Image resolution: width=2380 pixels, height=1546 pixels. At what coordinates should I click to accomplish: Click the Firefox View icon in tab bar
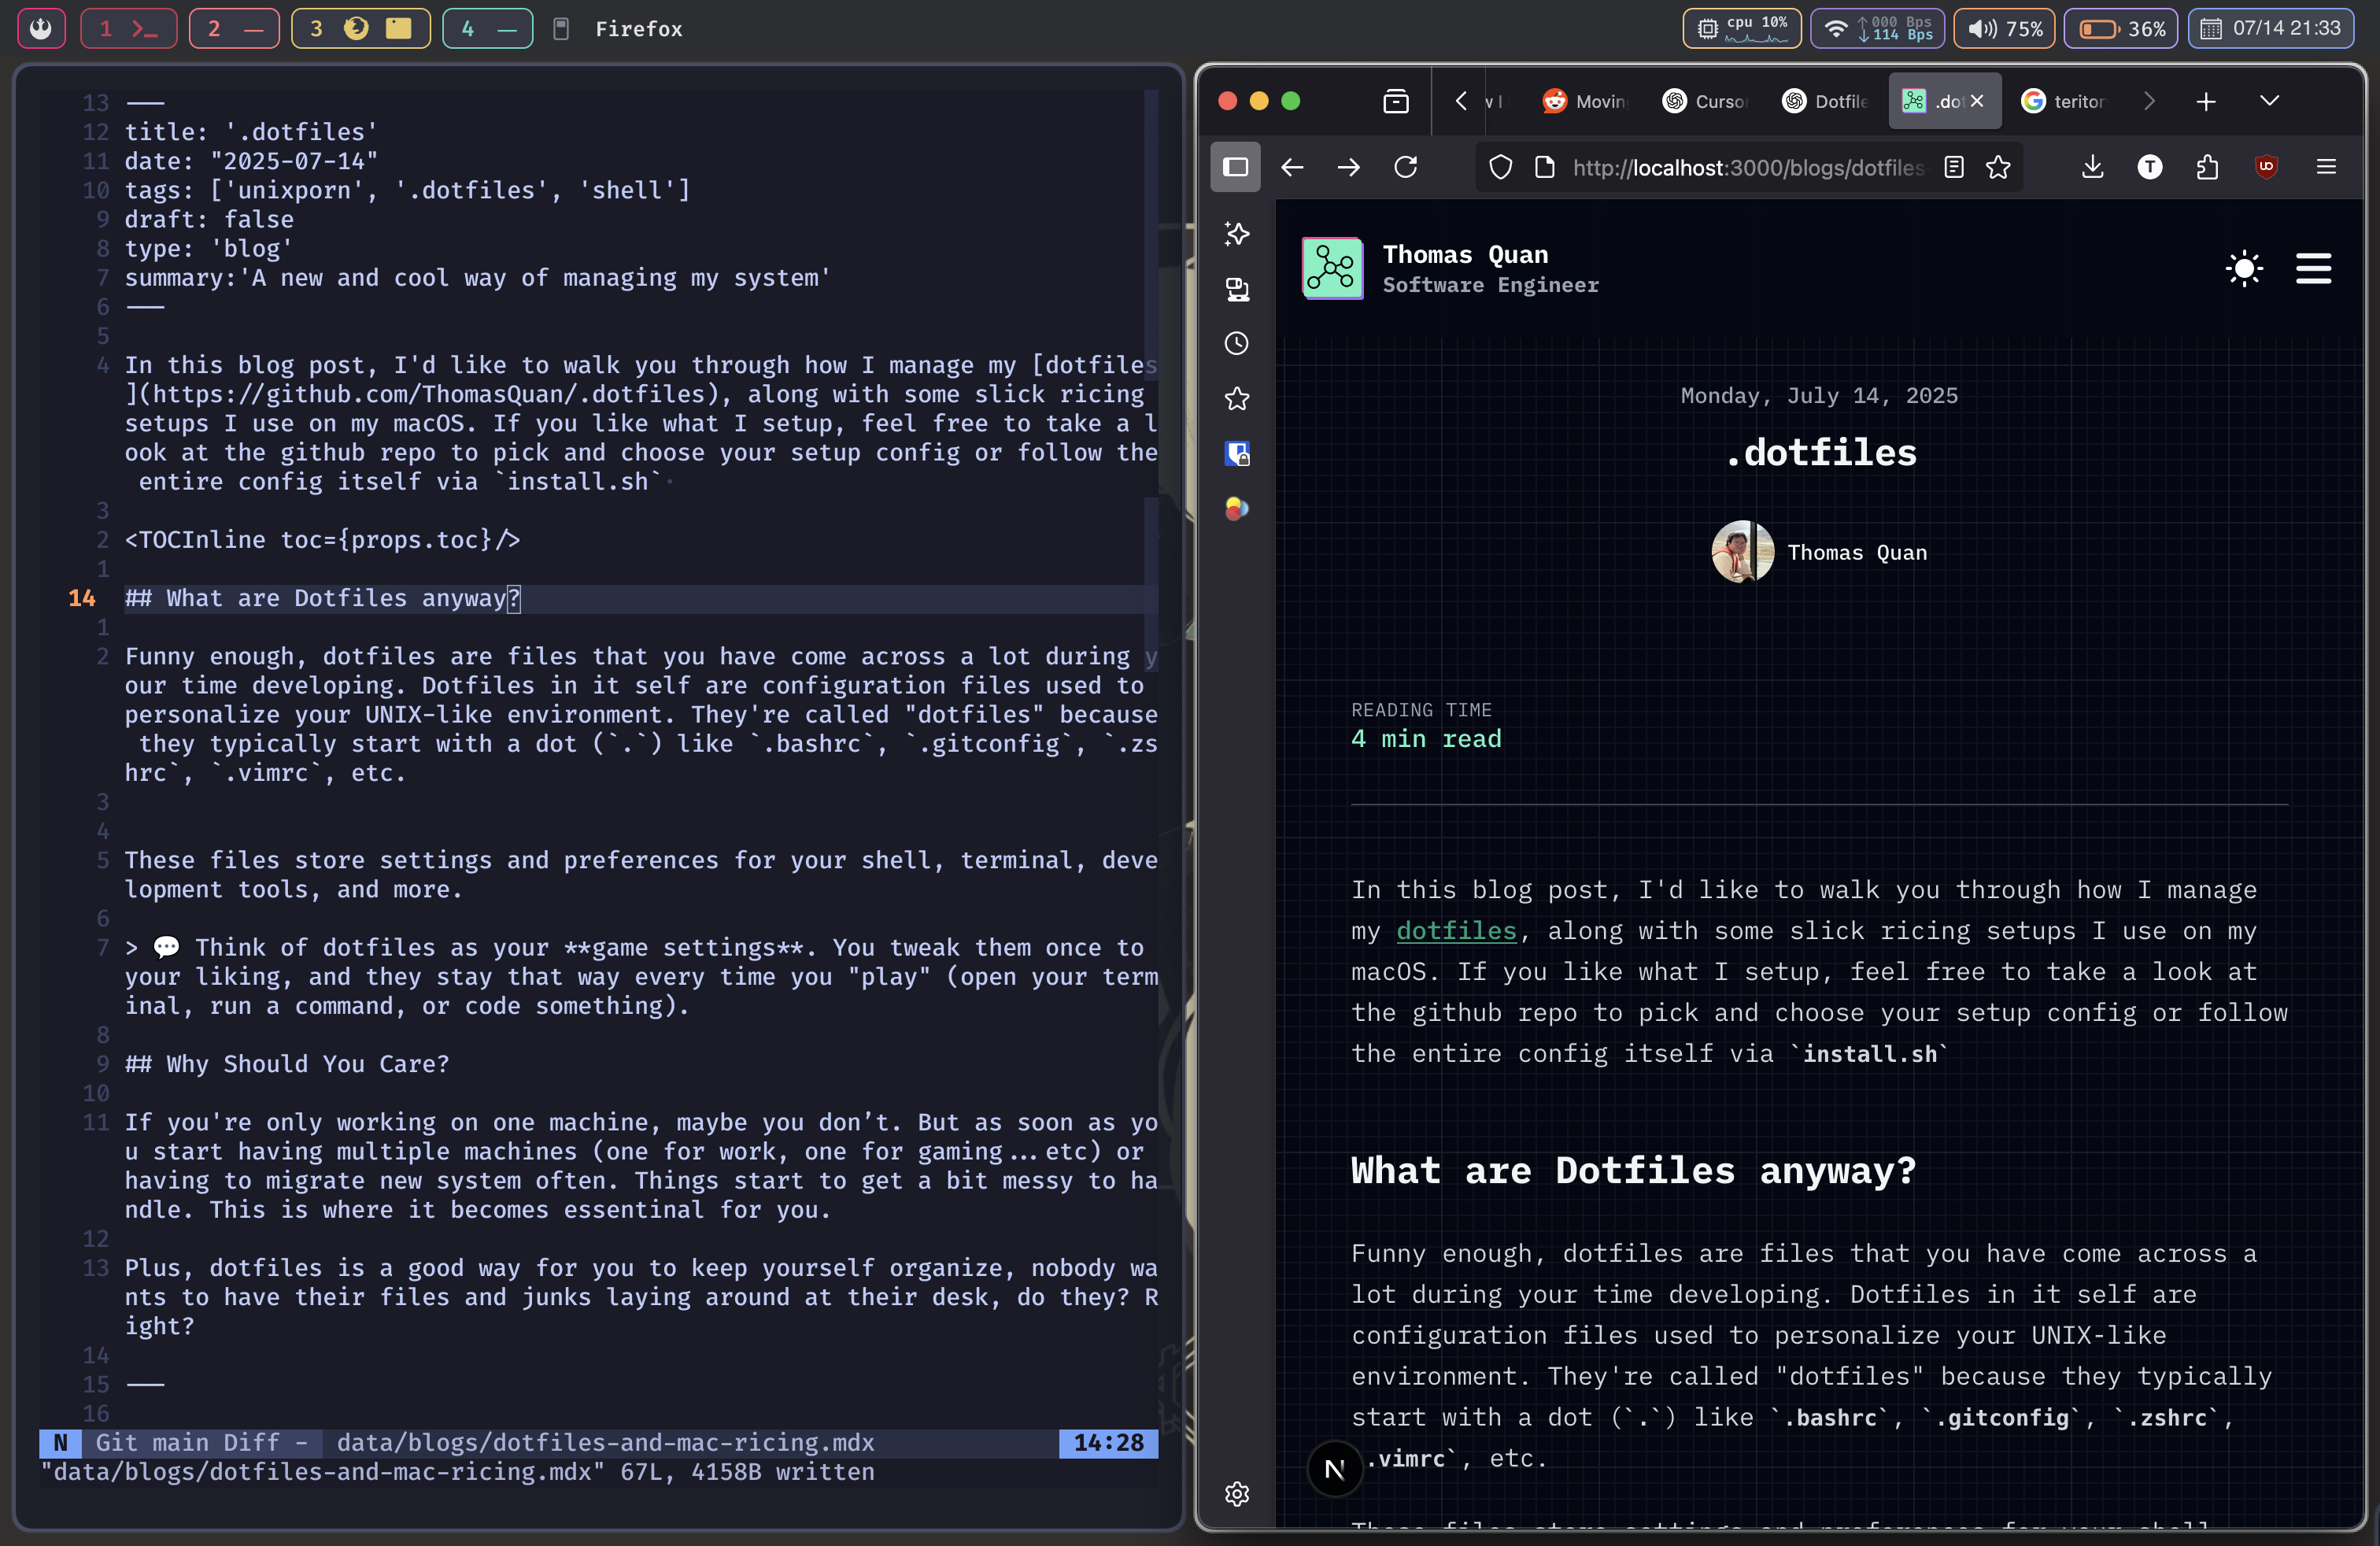pyautogui.click(x=1396, y=101)
